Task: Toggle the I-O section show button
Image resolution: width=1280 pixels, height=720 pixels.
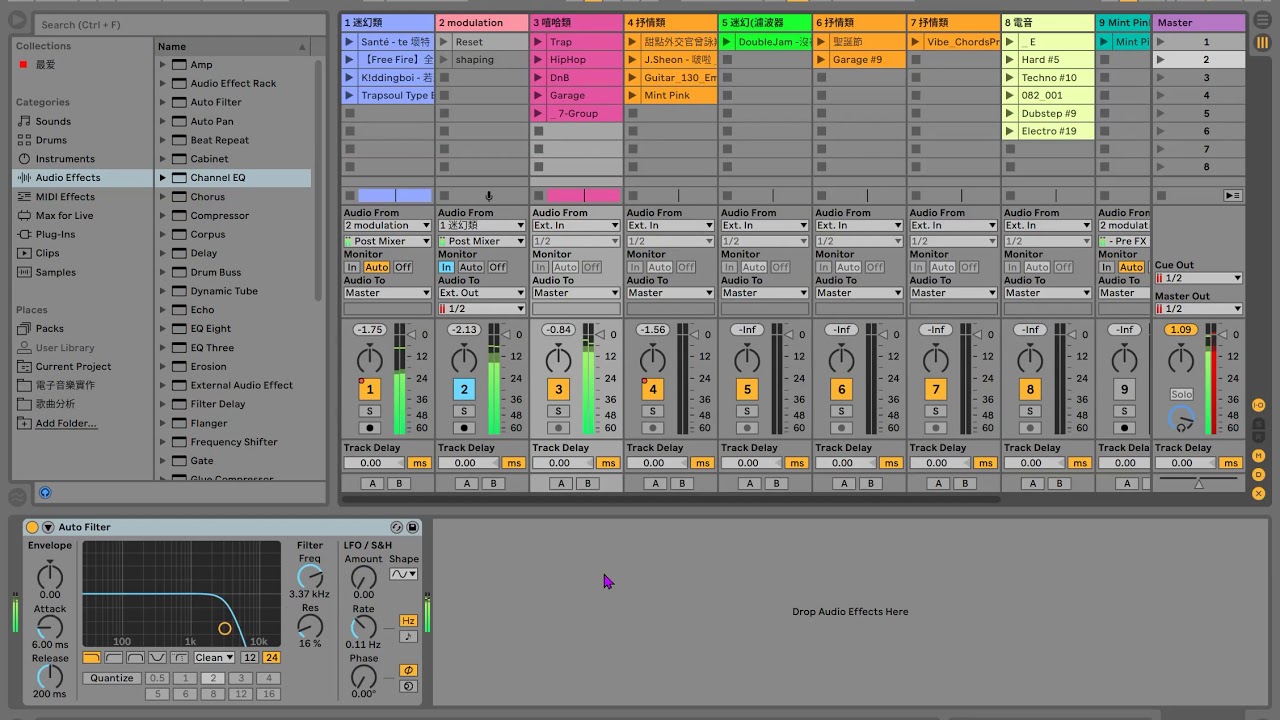Action: 1259,405
